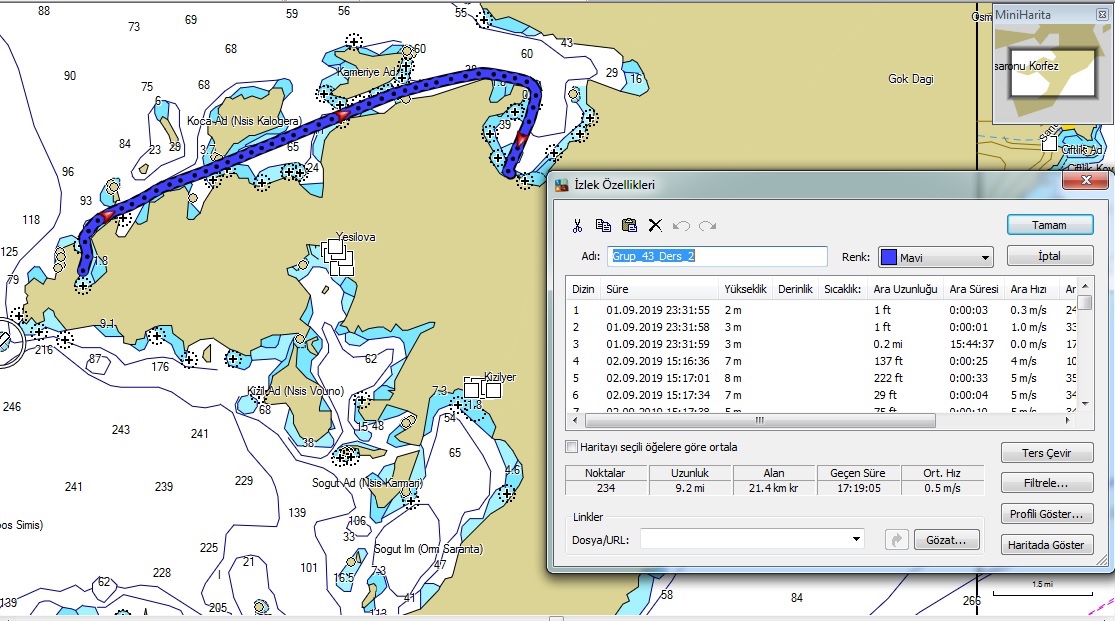
Task: Open the Renk color dropdown
Action: pos(936,258)
